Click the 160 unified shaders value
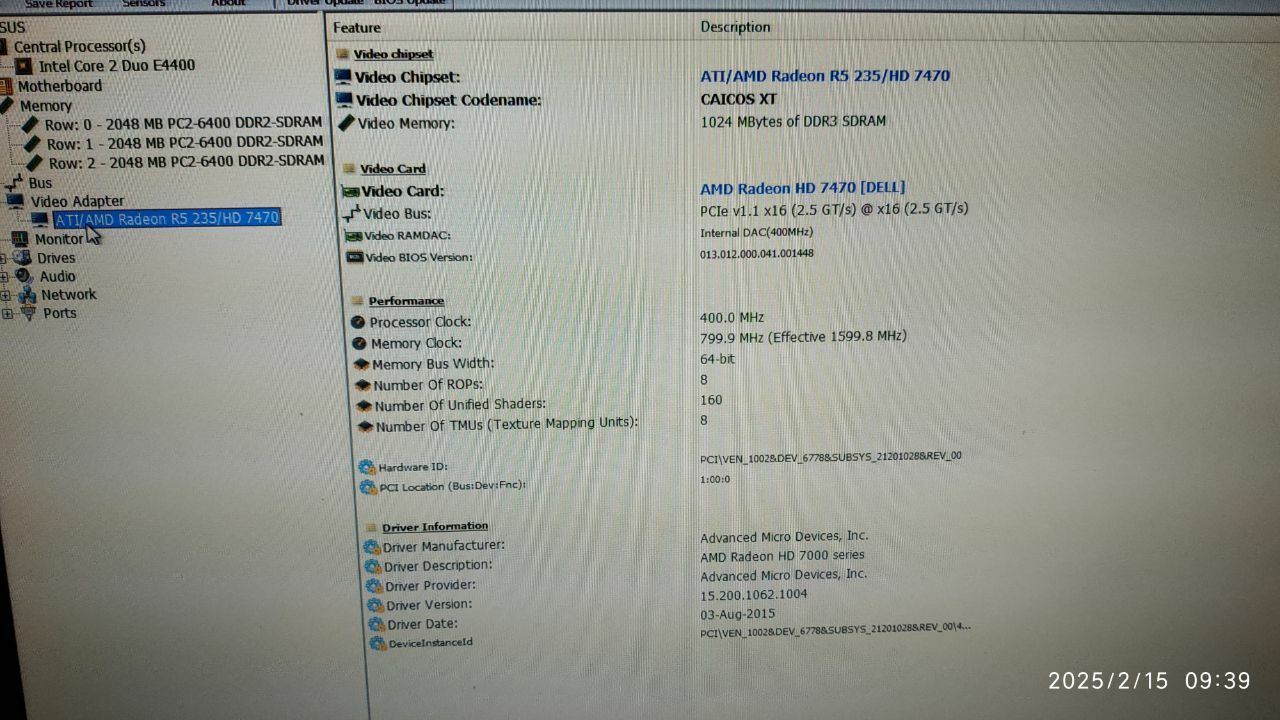1280x720 pixels. (x=711, y=400)
